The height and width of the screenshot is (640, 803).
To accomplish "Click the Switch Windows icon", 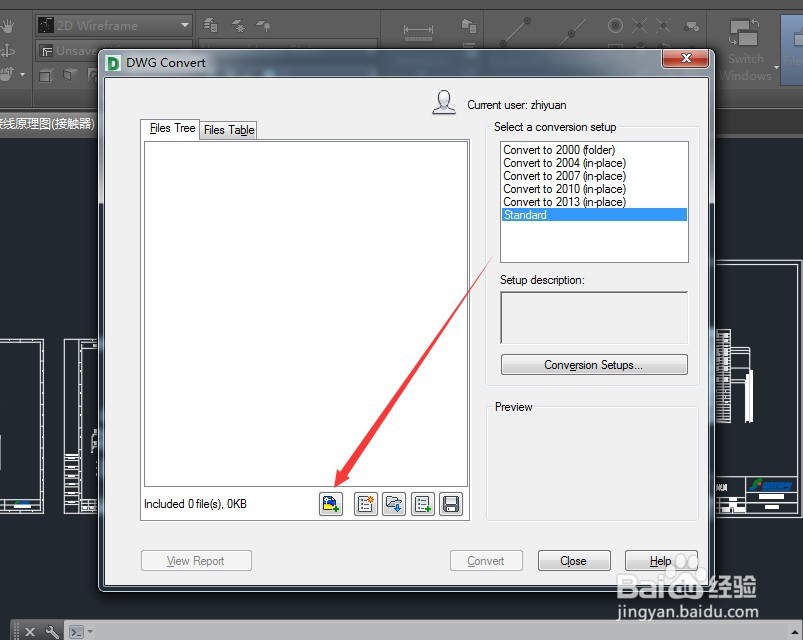I will click(x=745, y=32).
